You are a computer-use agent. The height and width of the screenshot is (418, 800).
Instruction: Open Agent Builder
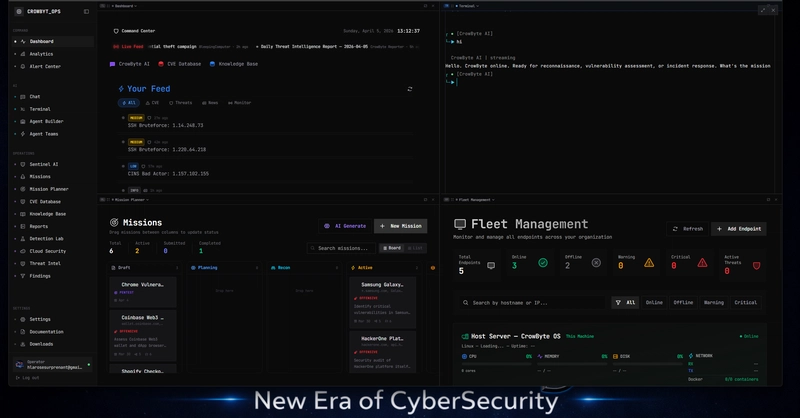coord(53,121)
